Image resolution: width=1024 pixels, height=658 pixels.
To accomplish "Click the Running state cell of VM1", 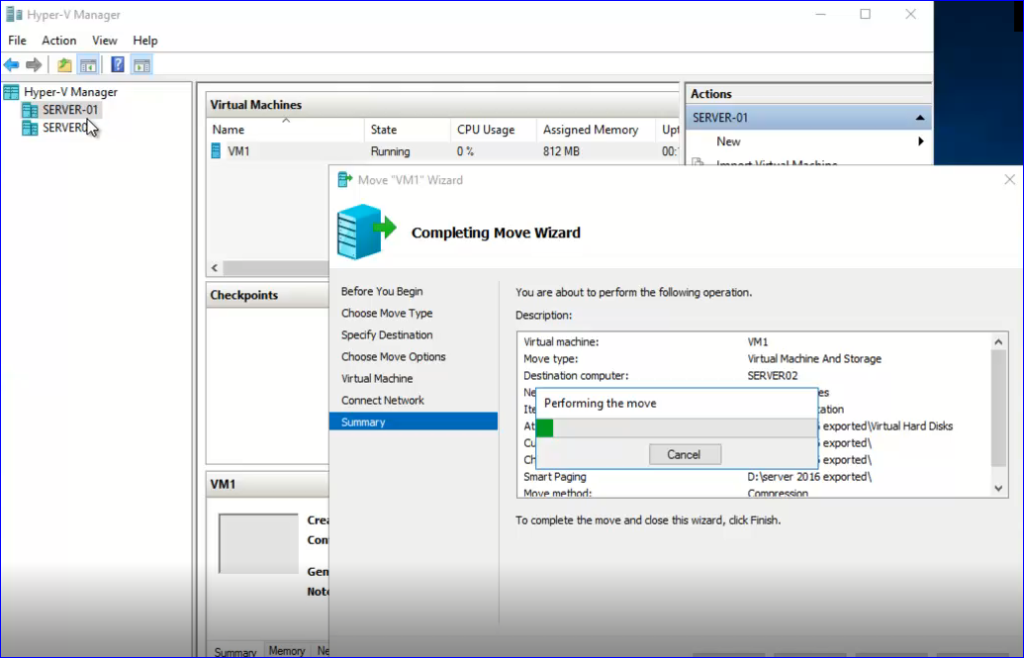I will [x=391, y=151].
